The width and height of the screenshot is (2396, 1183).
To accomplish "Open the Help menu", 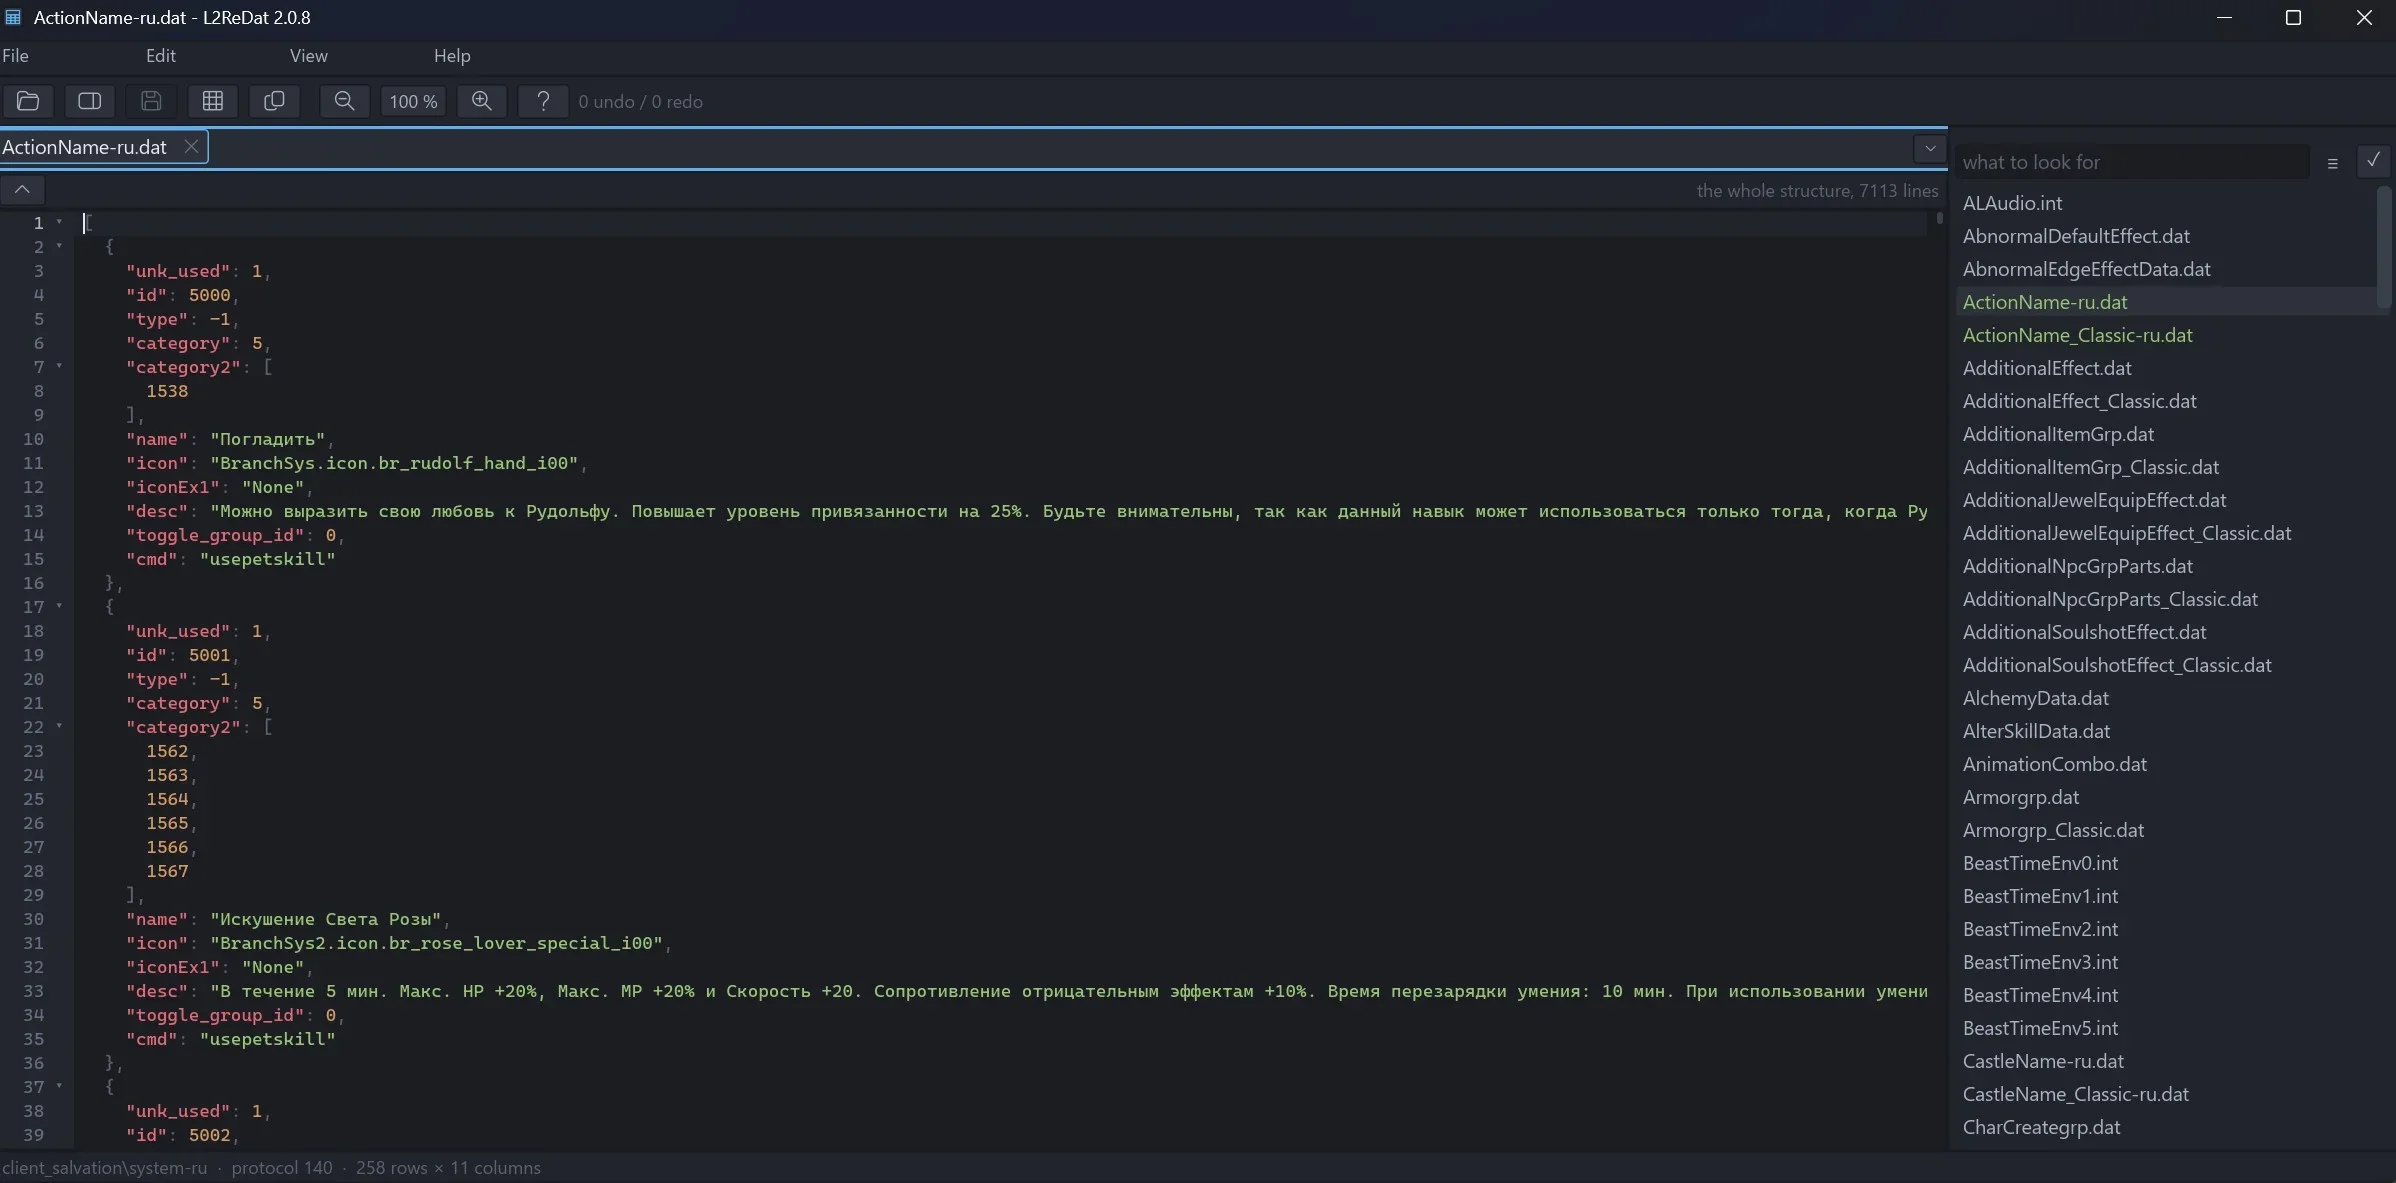I will point(452,56).
